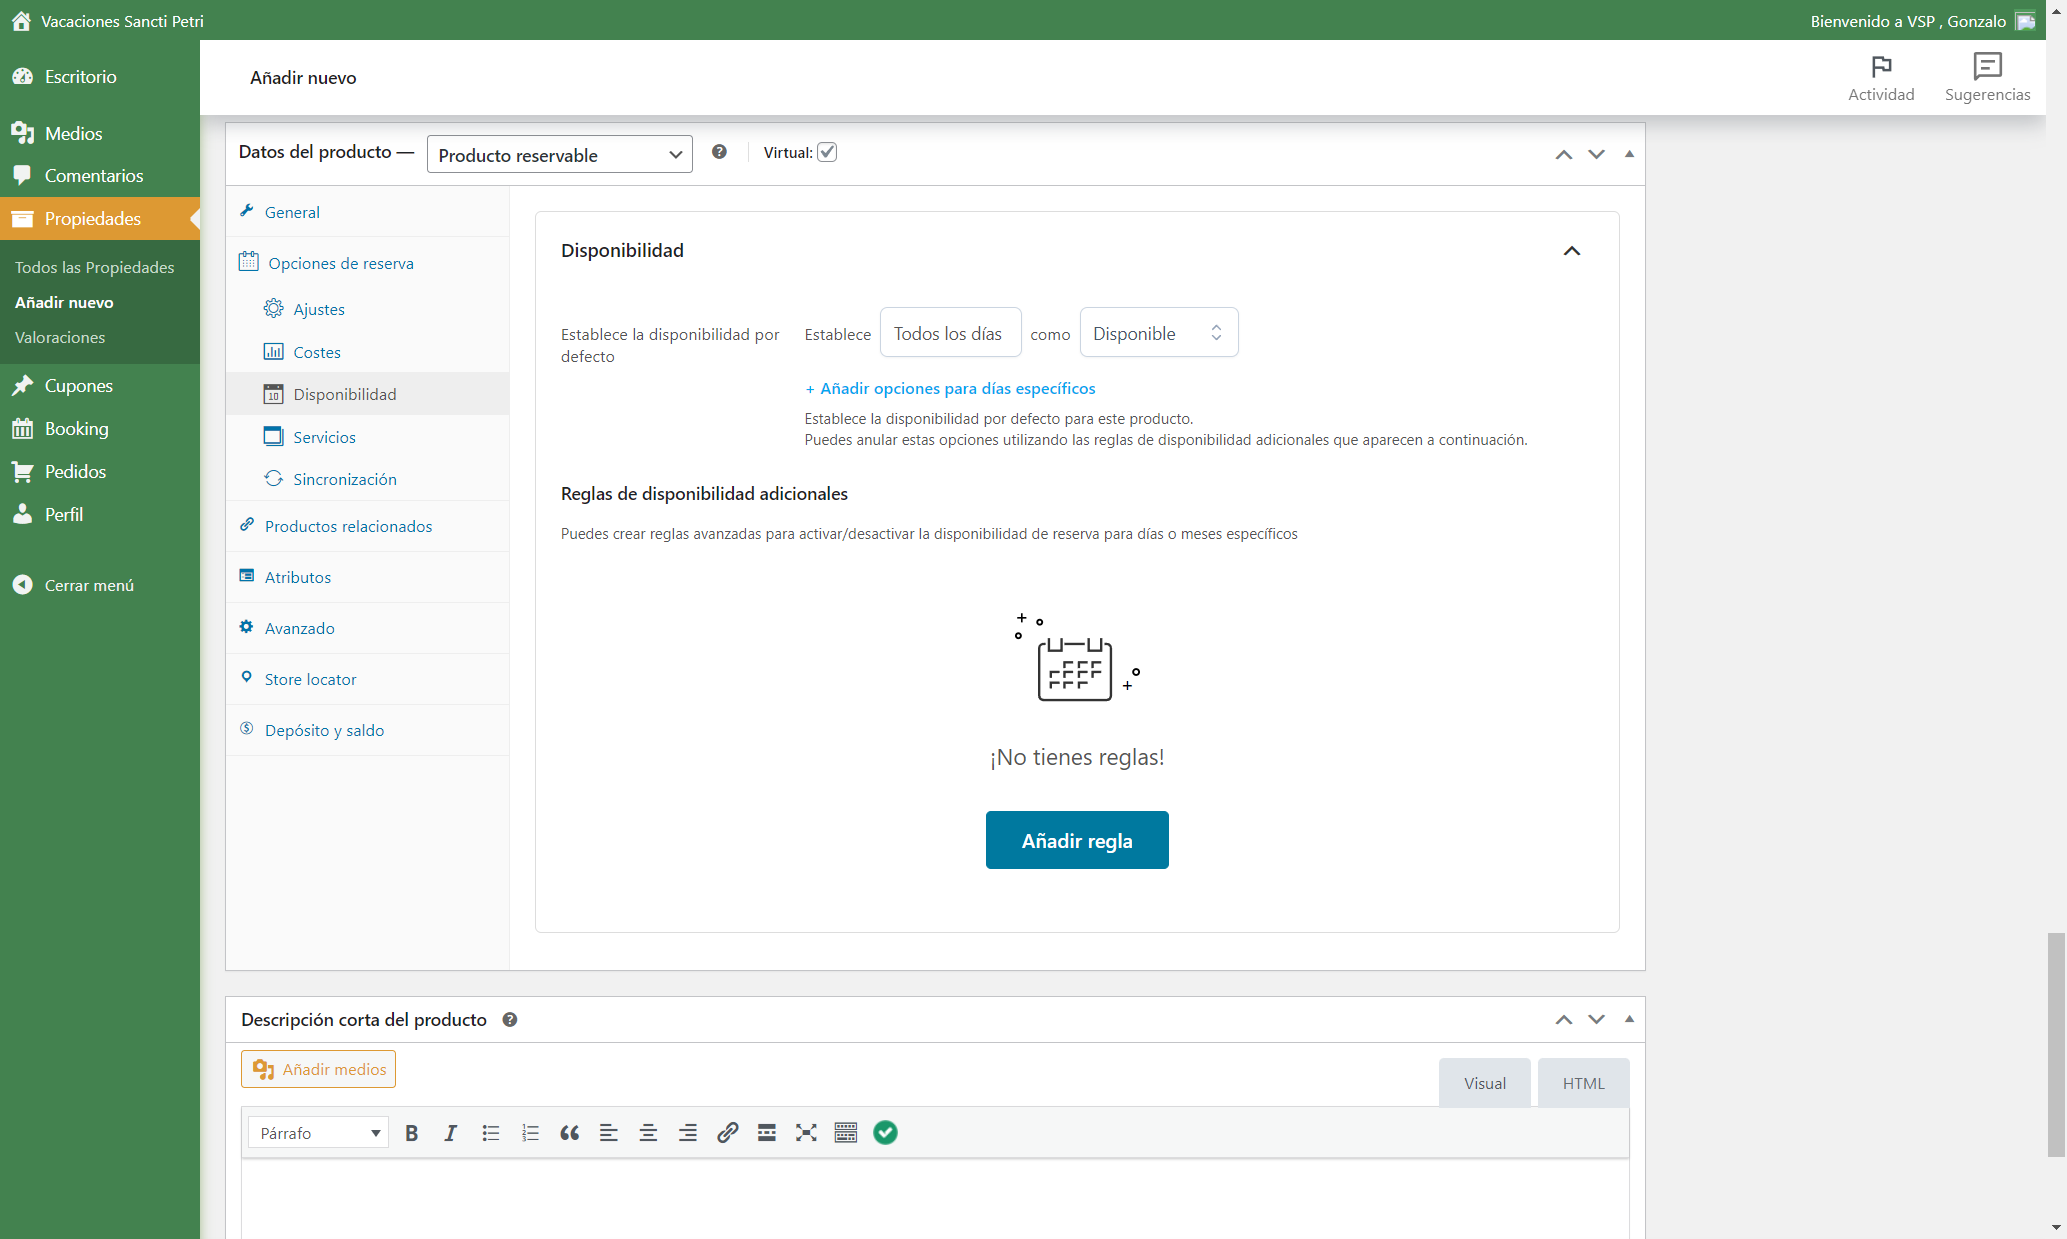Toggle fullscreen distraction-free mode
Screen dimensions: 2067x1239
[806, 1133]
